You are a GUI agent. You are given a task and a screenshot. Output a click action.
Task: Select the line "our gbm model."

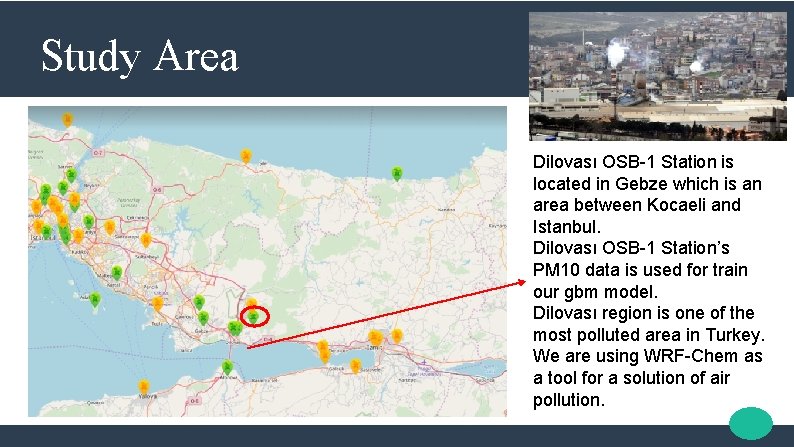click(595, 292)
